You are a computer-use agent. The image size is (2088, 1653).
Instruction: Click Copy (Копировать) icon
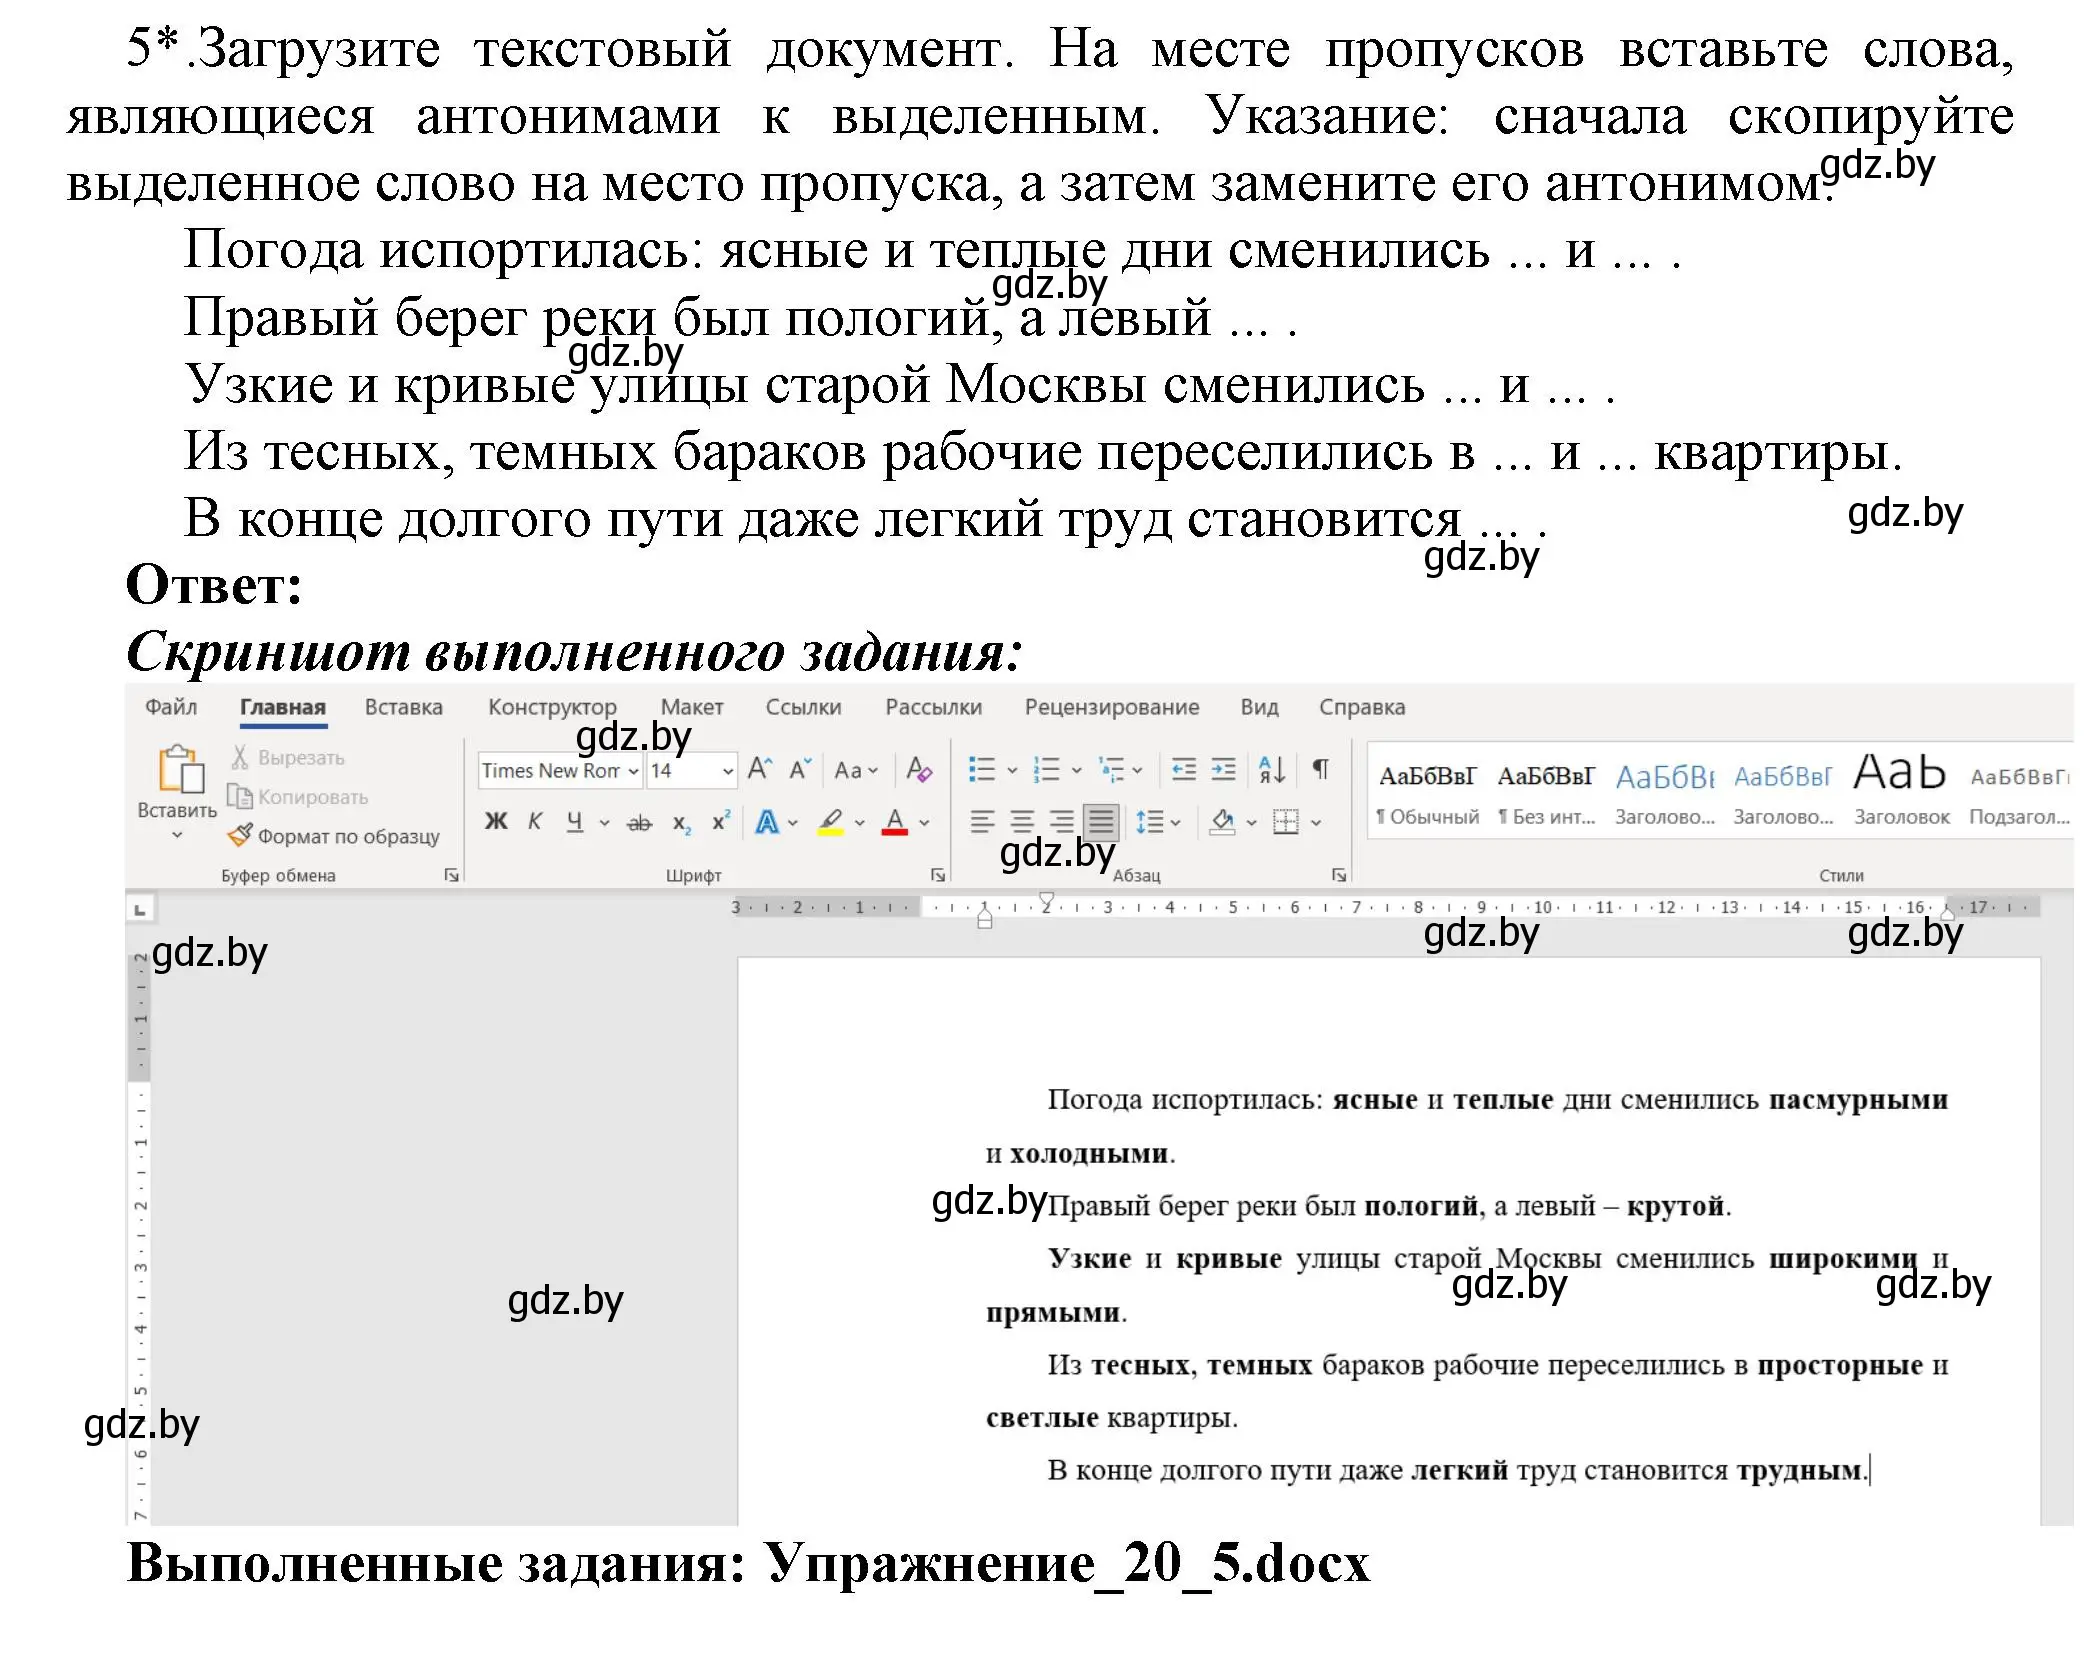coord(239,796)
